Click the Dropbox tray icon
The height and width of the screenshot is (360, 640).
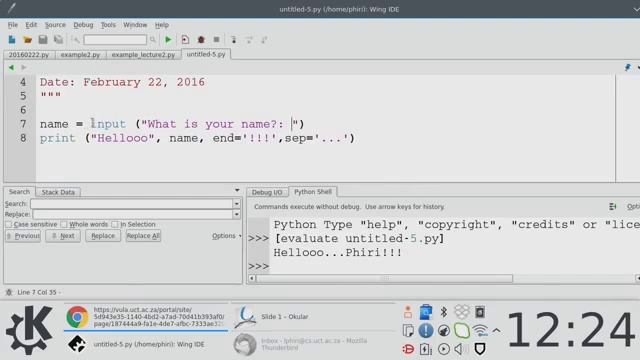coord(462,312)
